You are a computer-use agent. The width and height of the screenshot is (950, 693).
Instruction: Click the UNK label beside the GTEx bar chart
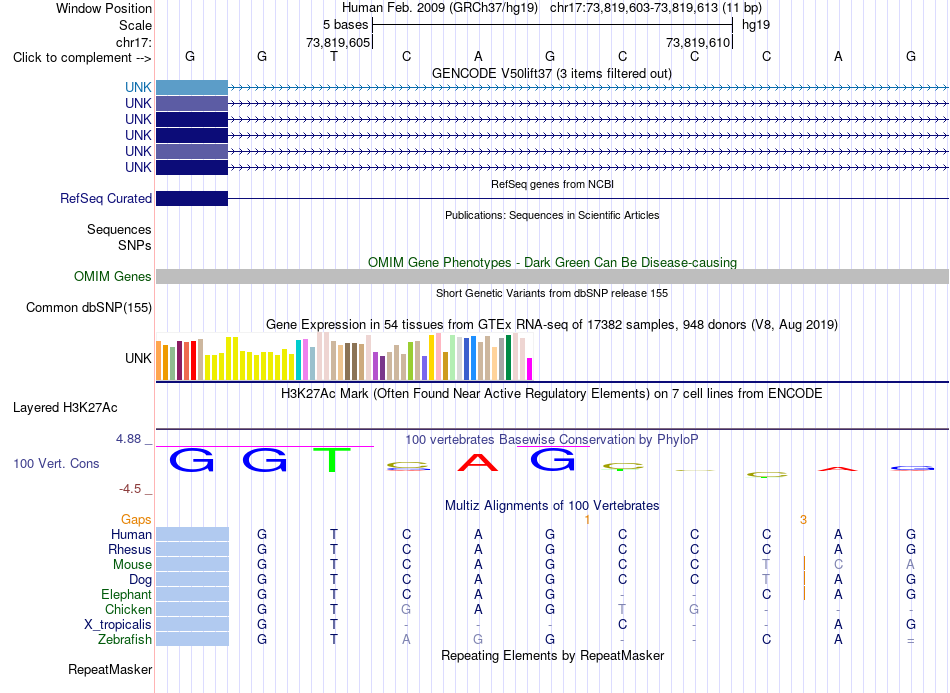coord(138,358)
